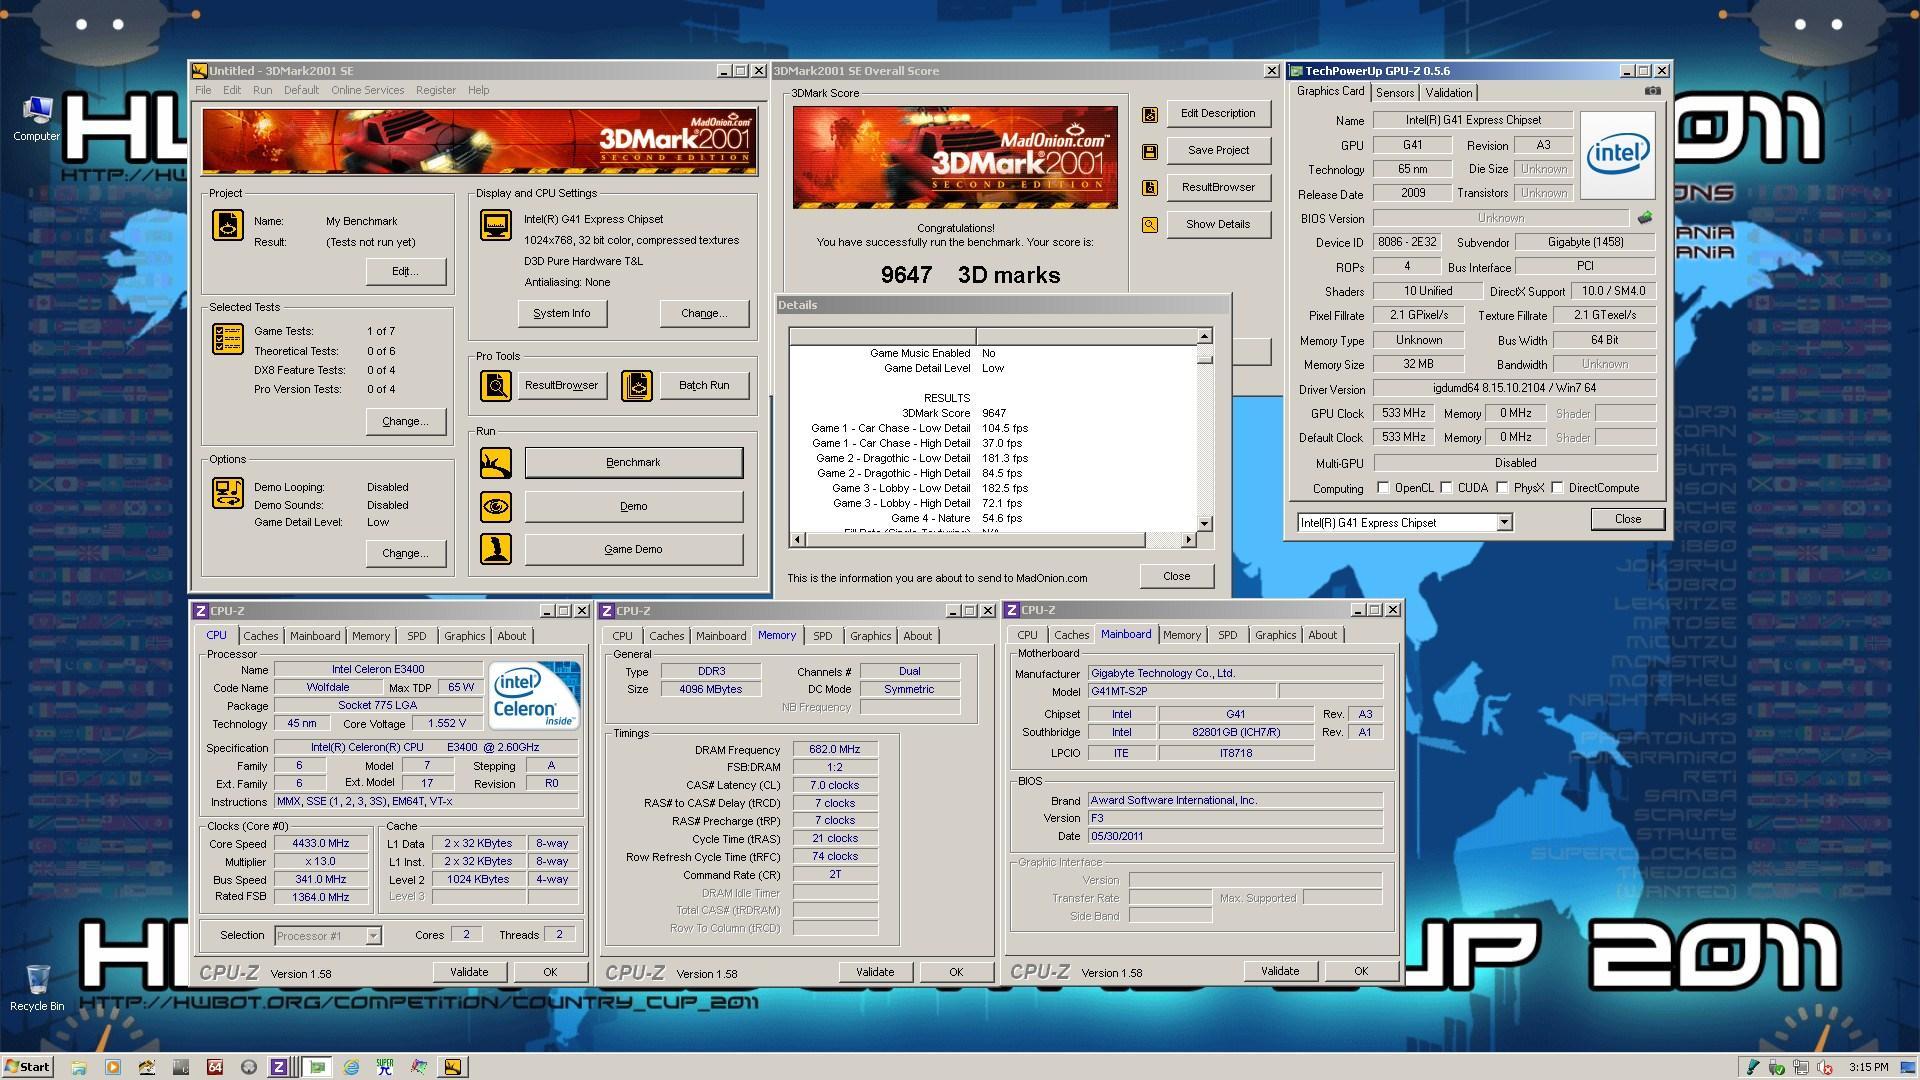This screenshot has width=1920, height=1080.
Task: Click the GPU-Z camera screenshot icon
Action: click(x=1653, y=91)
